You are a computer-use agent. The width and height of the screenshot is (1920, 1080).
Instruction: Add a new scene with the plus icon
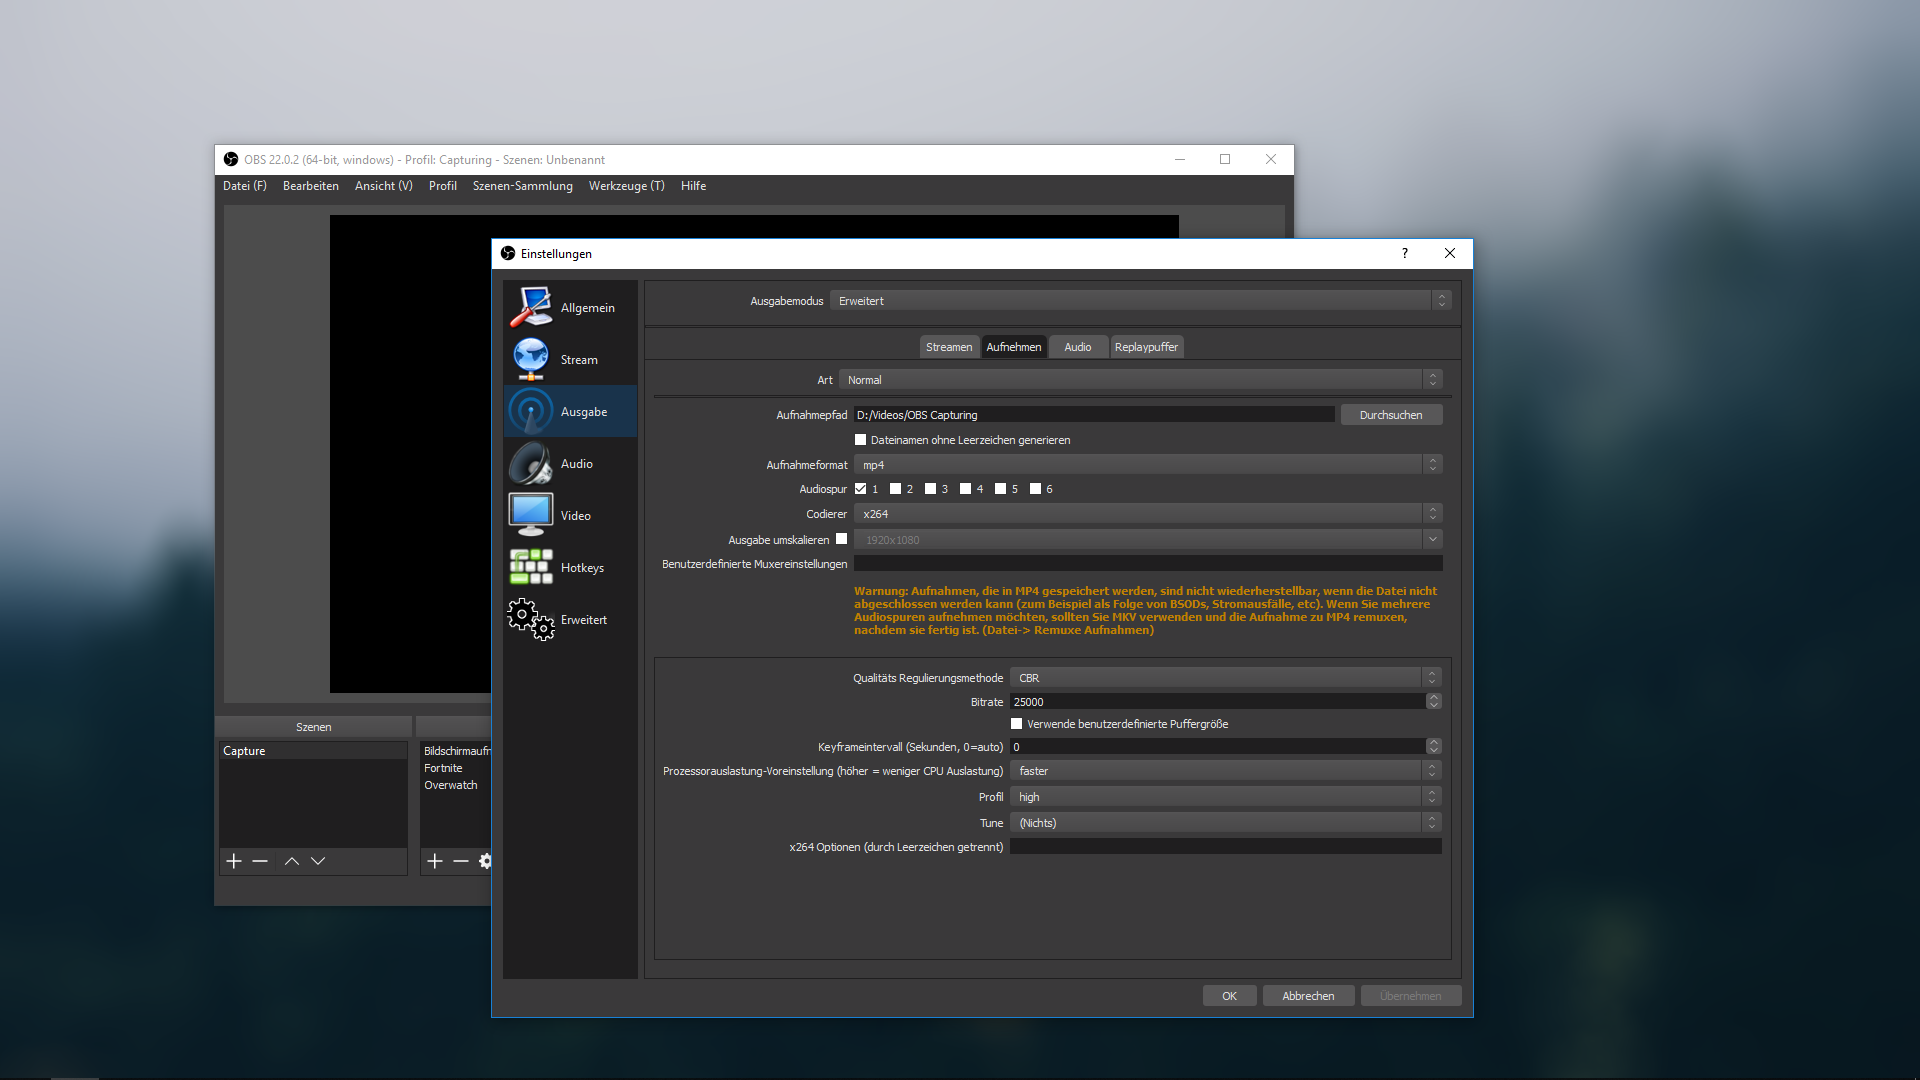click(233, 860)
